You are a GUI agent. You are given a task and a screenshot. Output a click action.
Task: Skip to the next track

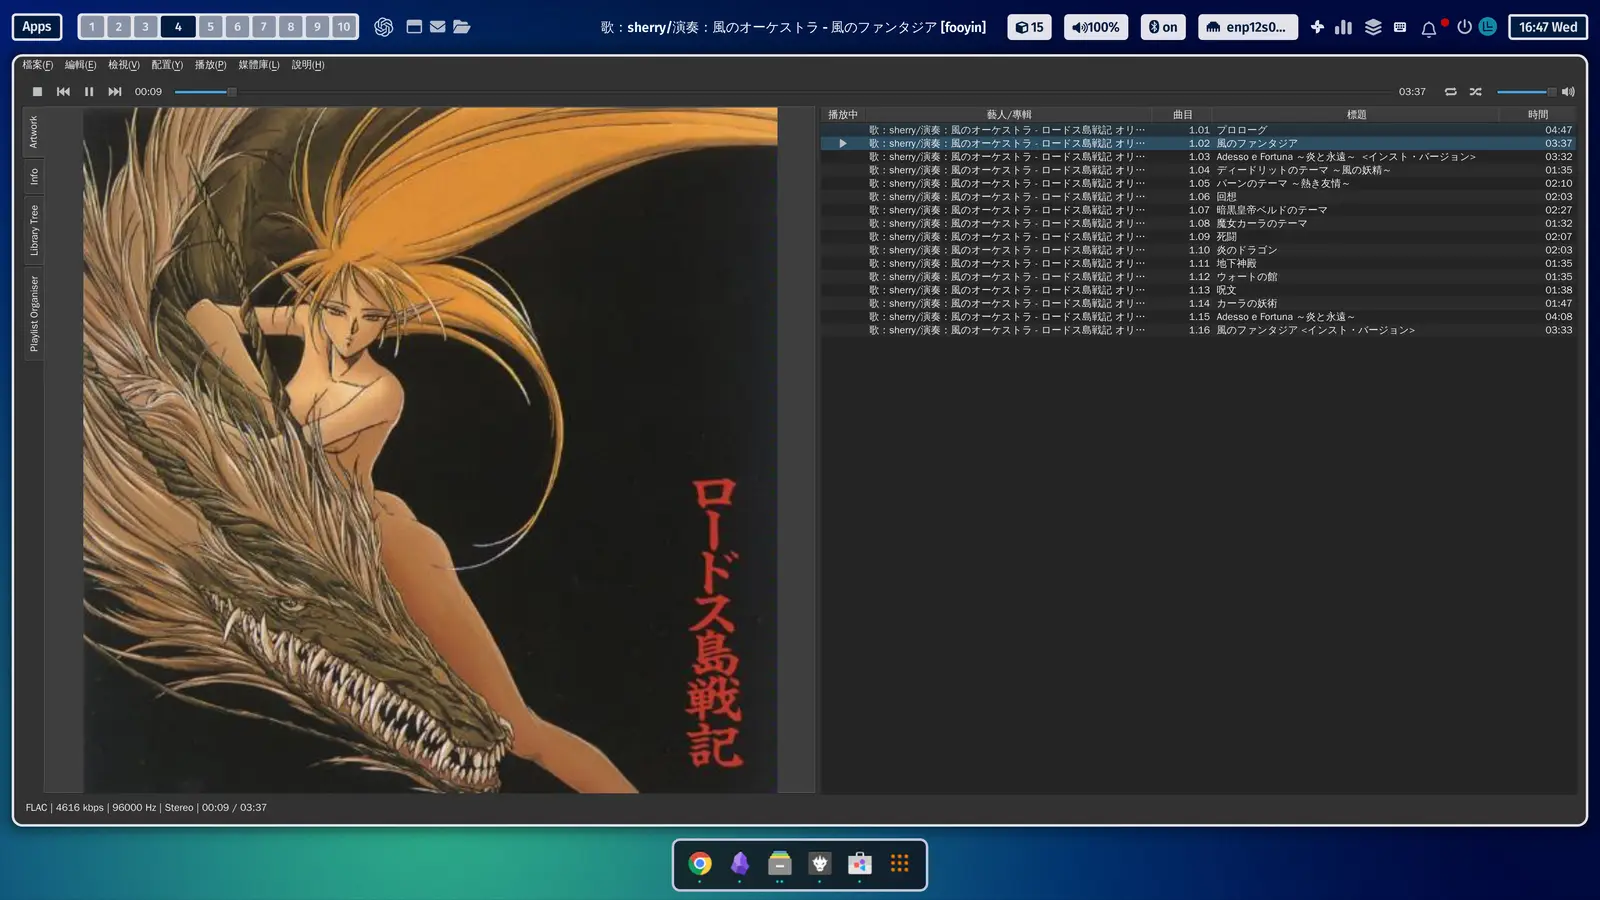point(115,91)
